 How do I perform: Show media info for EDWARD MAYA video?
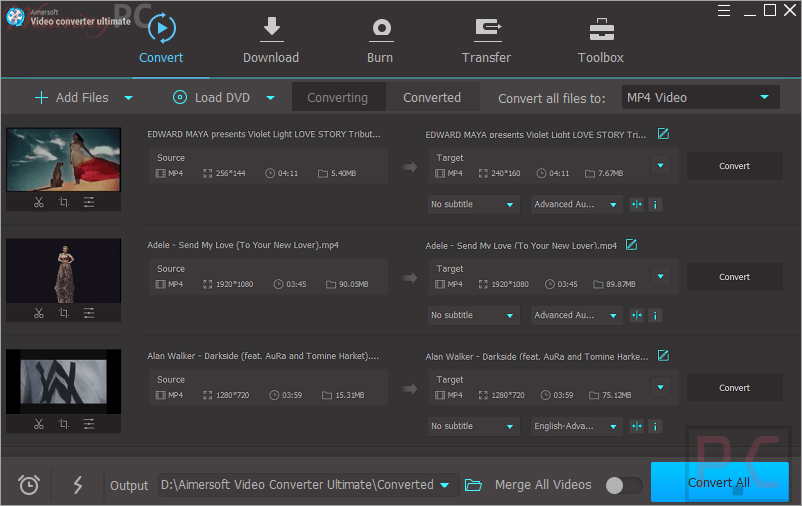click(x=655, y=205)
